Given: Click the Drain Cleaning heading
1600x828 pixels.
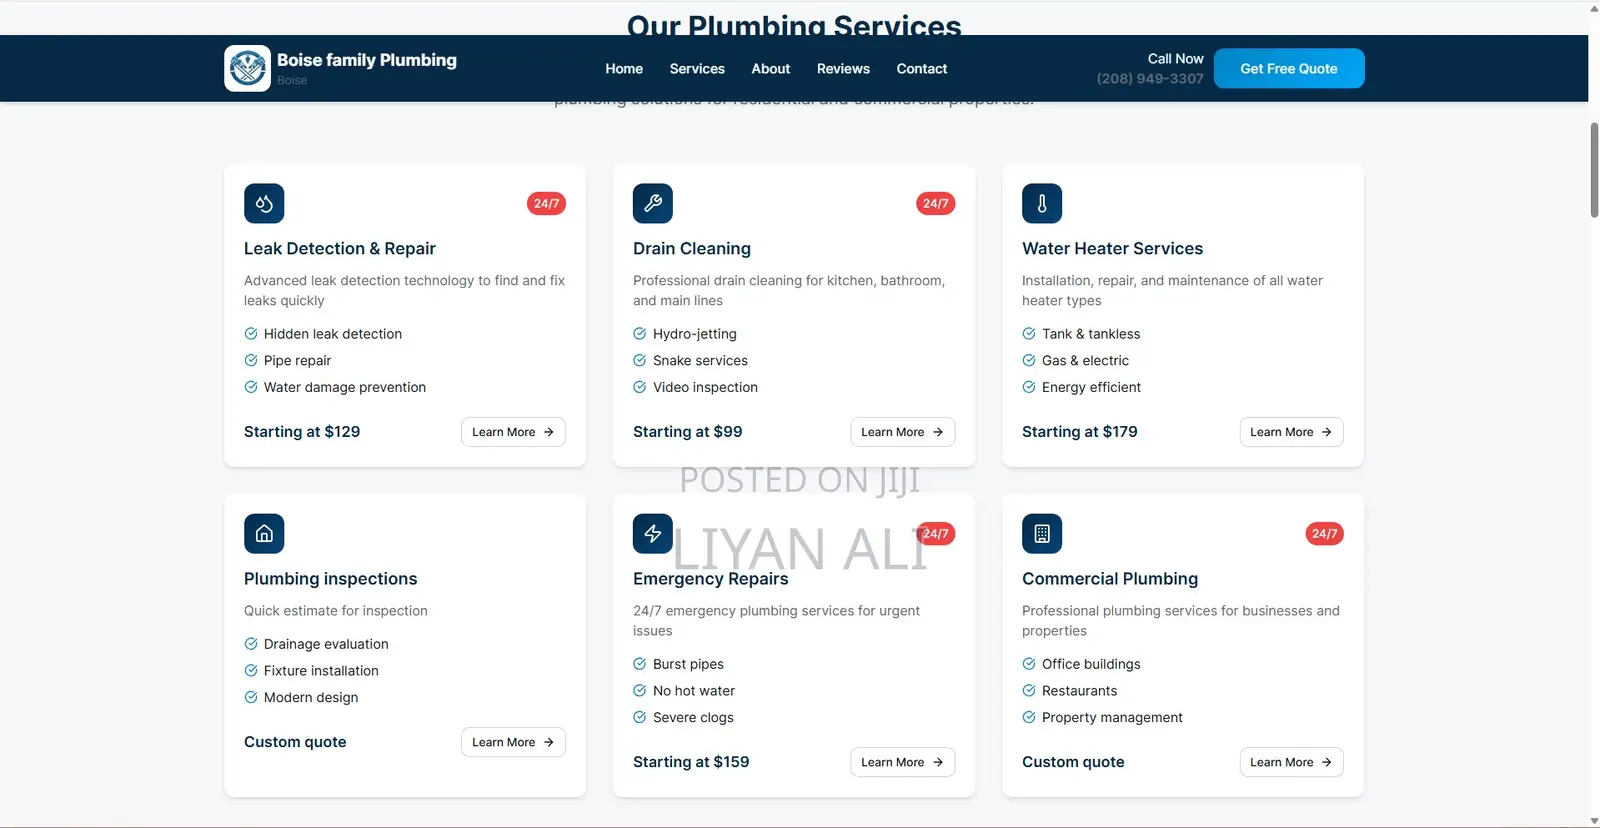Looking at the screenshot, I should (x=692, y=248).
